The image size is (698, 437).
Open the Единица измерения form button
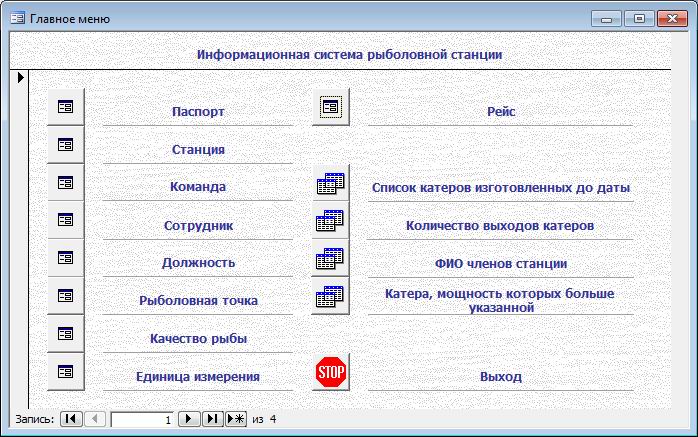[x=66, y=372]
